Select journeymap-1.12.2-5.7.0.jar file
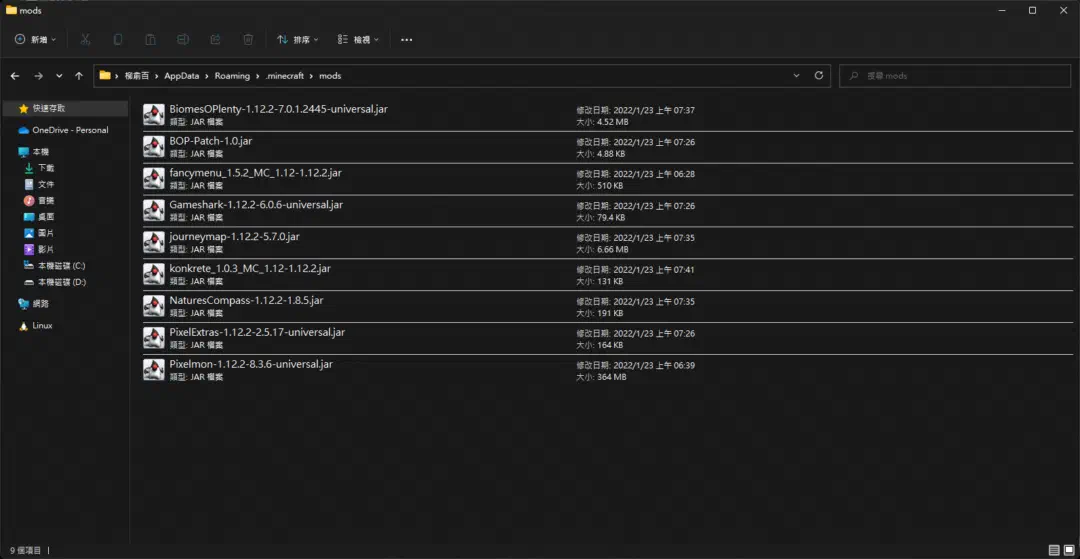 [608, 242]
